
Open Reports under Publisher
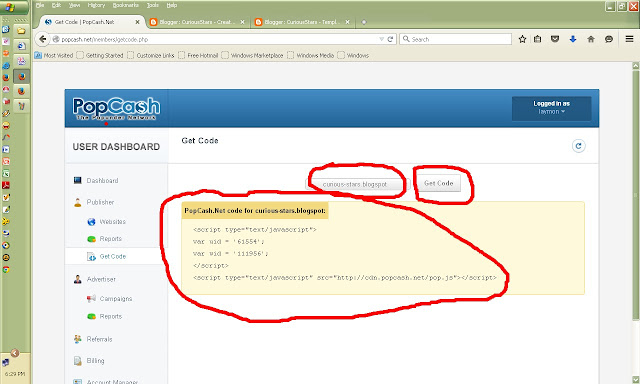[111, 239]
